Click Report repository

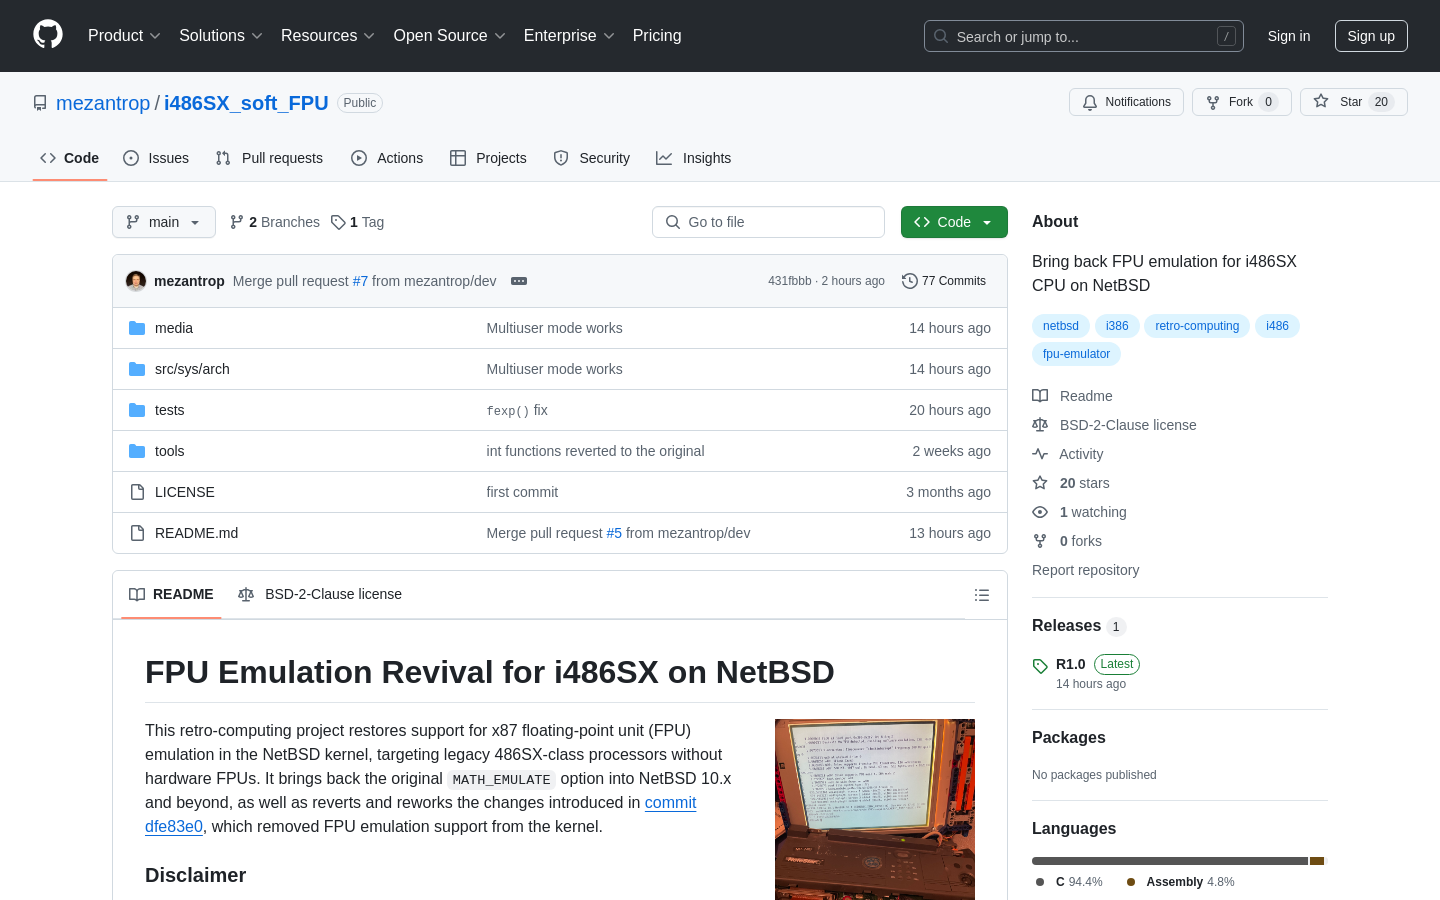1085,570
